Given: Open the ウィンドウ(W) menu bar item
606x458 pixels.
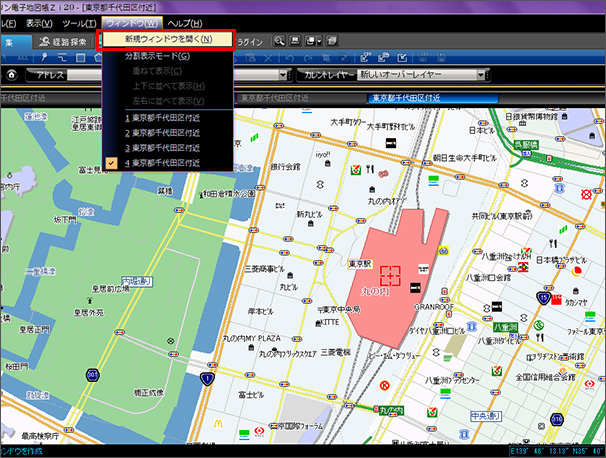Looking at the screenshot, I should (132, 24).
